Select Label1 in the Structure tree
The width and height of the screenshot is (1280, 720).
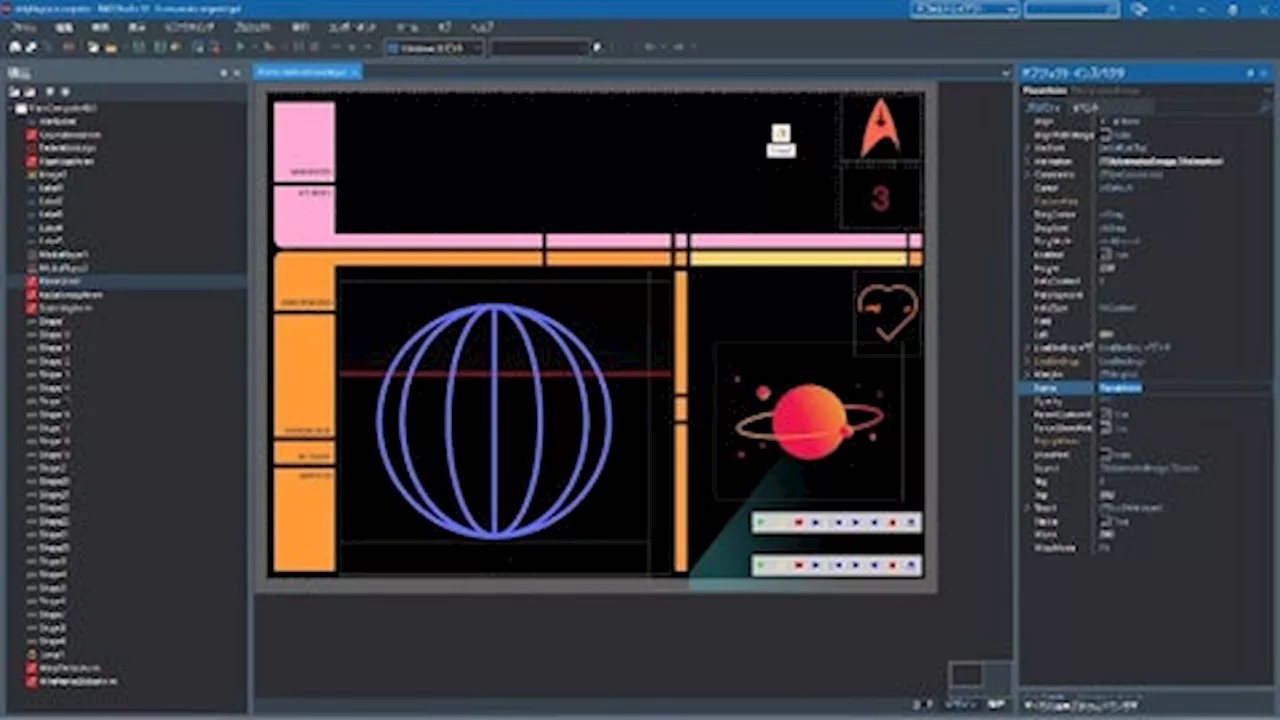coord(51,188)
